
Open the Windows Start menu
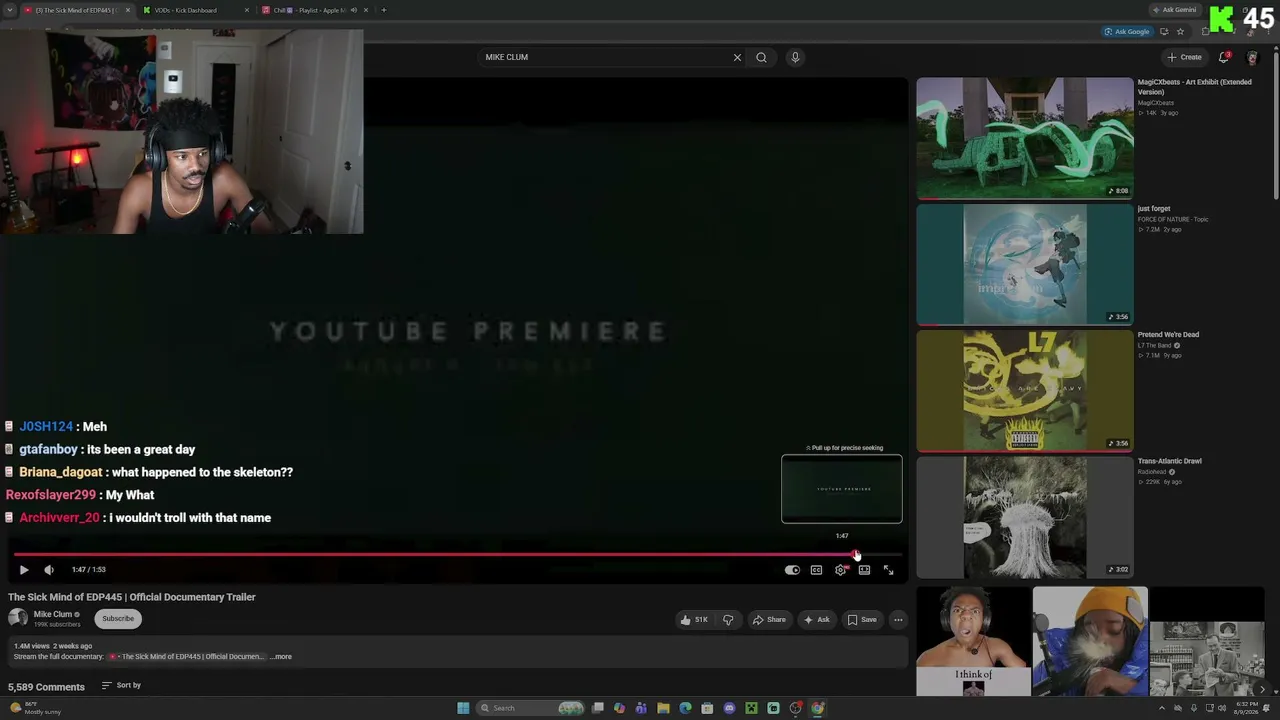[x=463, y=708]
